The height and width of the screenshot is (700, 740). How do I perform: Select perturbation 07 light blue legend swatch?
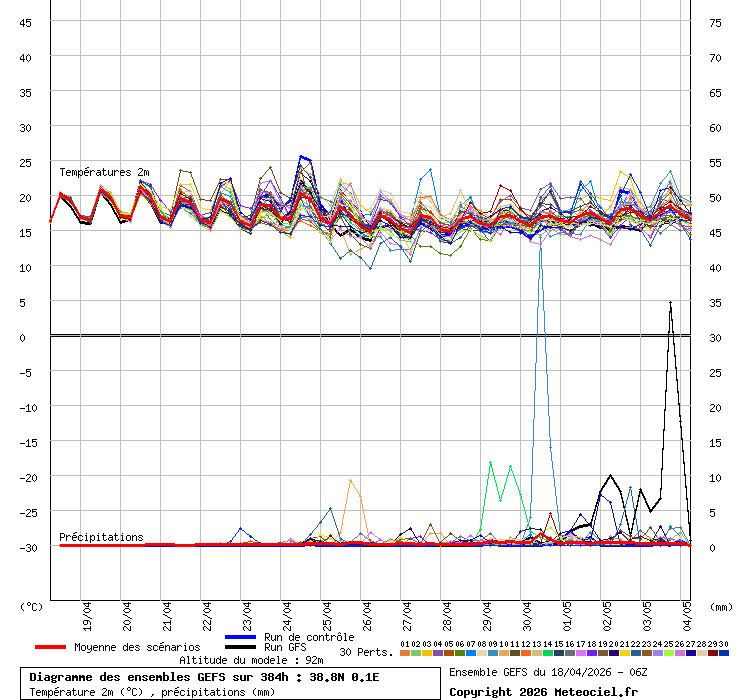471,653
